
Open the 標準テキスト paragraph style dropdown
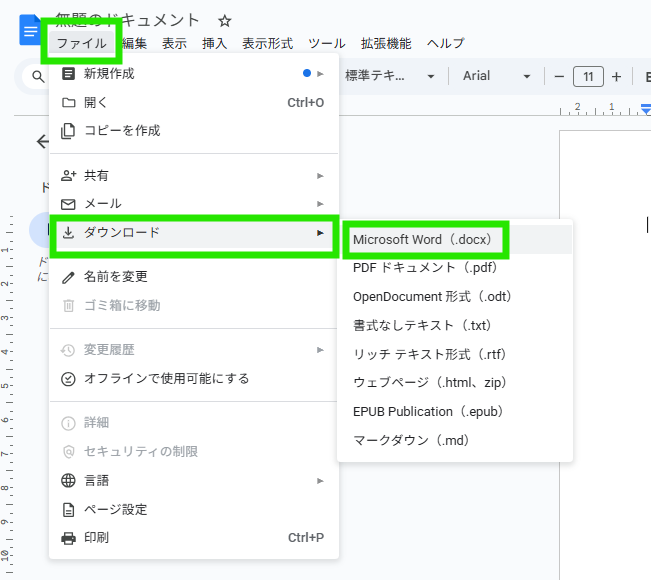pos(390,76)
